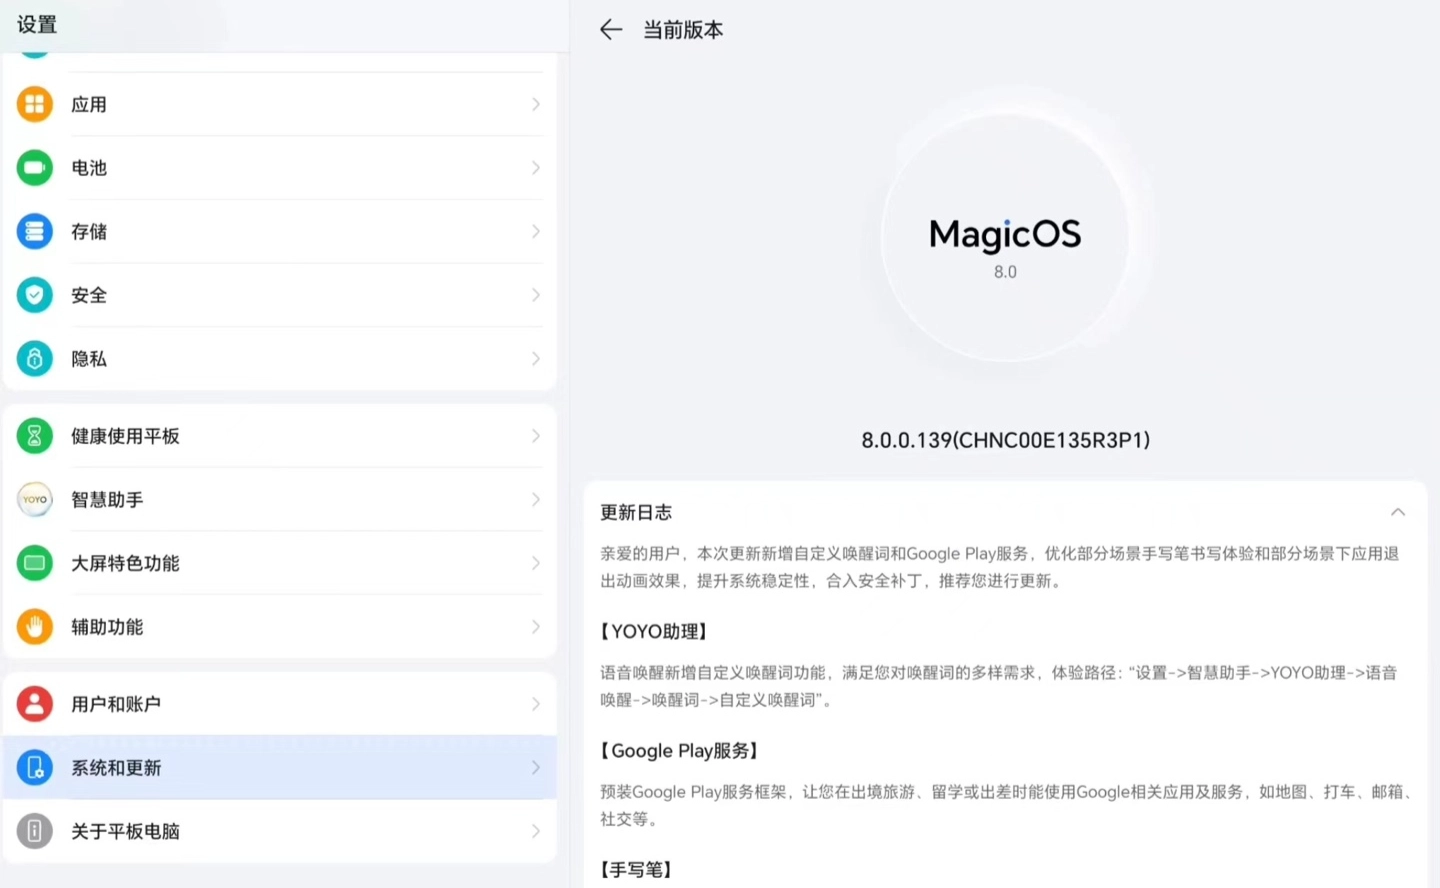Tap the YOYO assistant icon

(35, 499)
